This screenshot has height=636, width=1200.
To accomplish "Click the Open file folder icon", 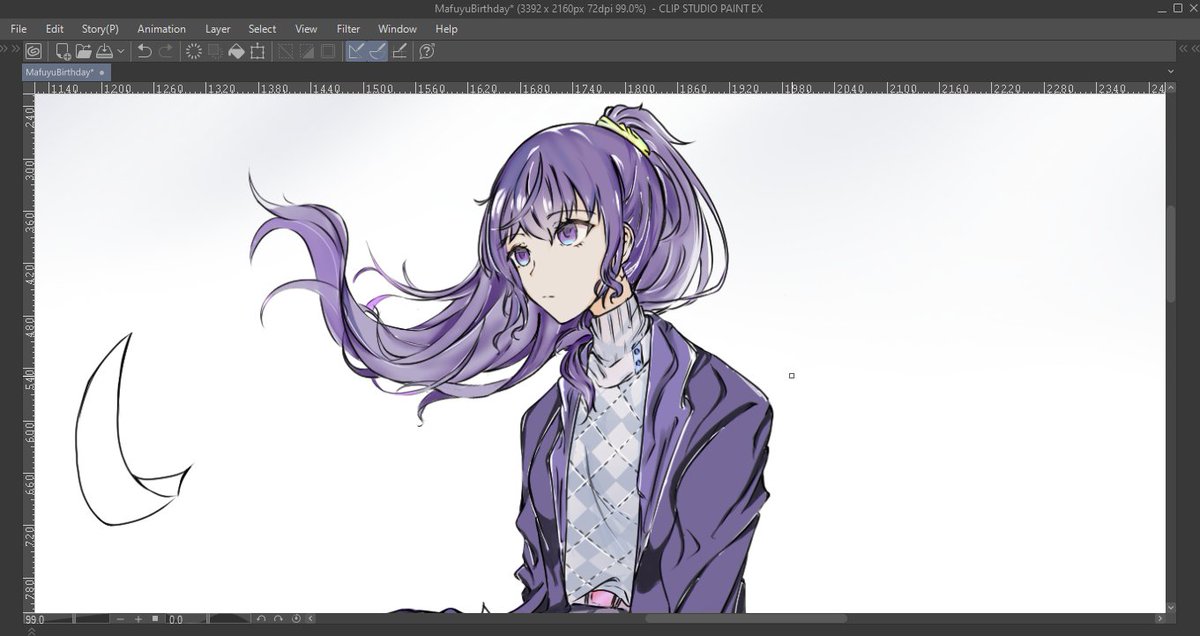I will 83,51.
